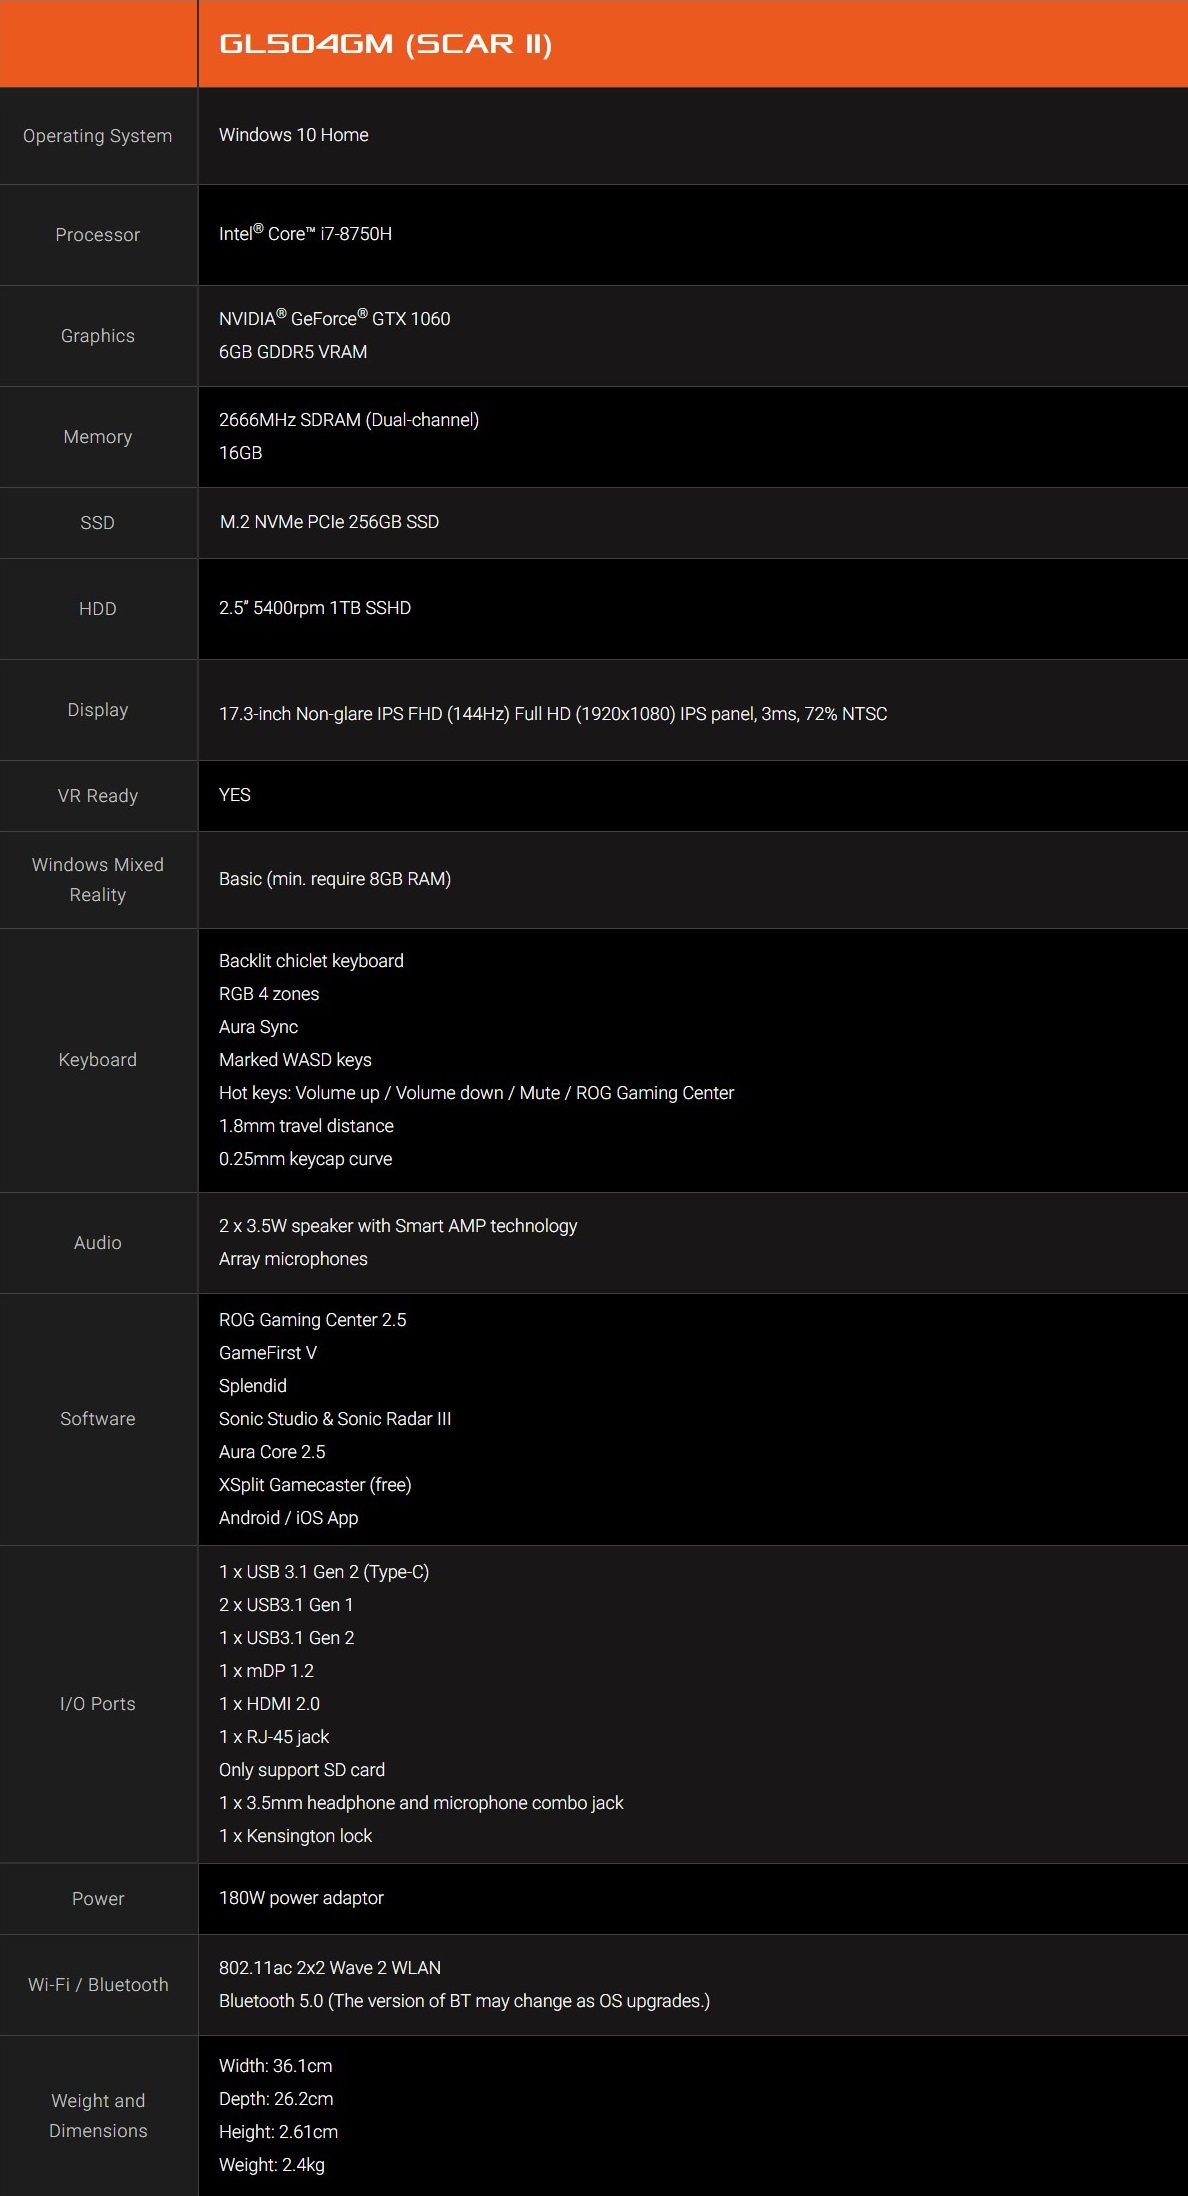Click the 2.5" 5400rpm 1TB SSHD value

pos(314,608)
